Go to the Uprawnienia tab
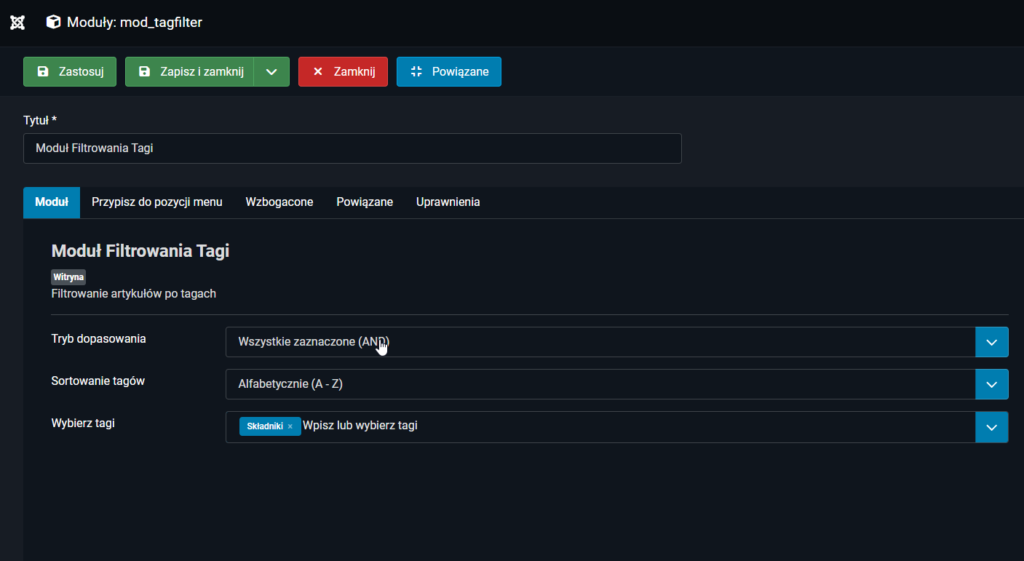Image resolution: width=1024 pixels, height=561 pixels. [x=448, y=202]
